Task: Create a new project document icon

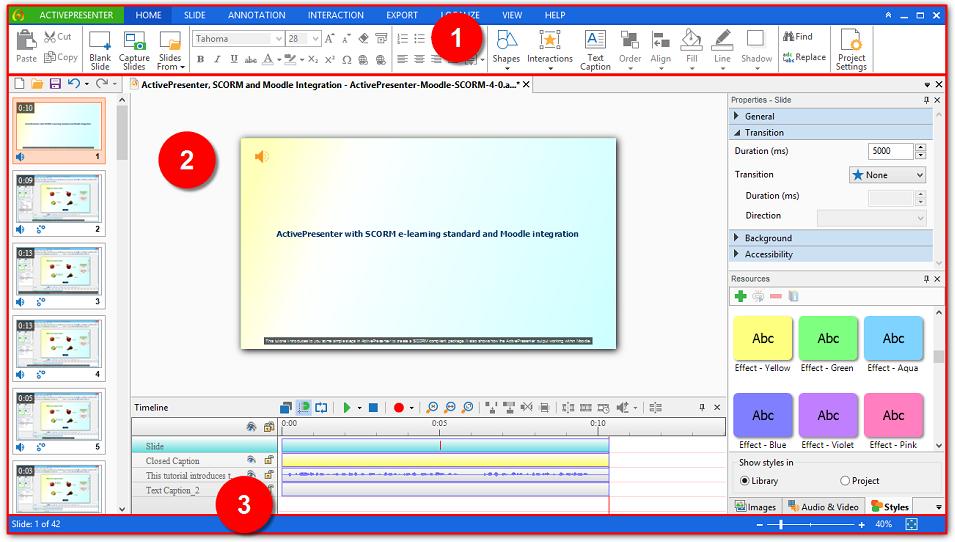Action: pyautogui.click(x=19, y=83)
